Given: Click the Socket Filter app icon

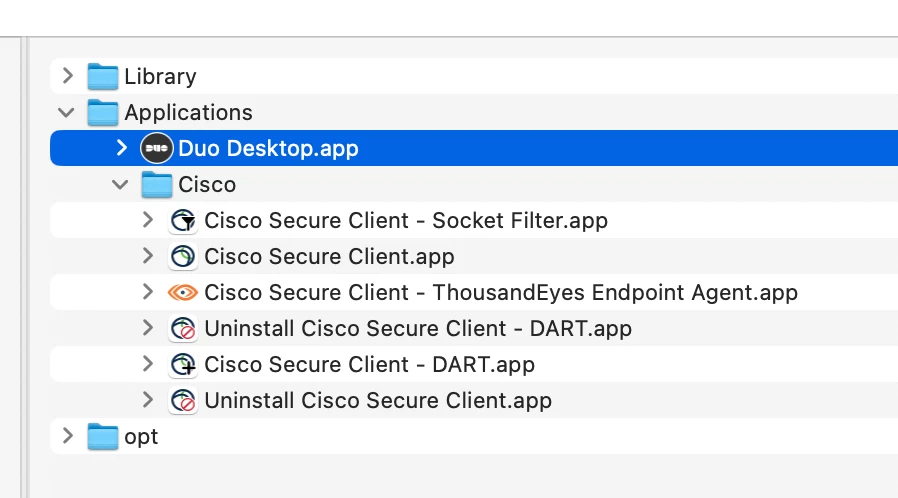Looking at the screenshot, I should coord(183,220).
